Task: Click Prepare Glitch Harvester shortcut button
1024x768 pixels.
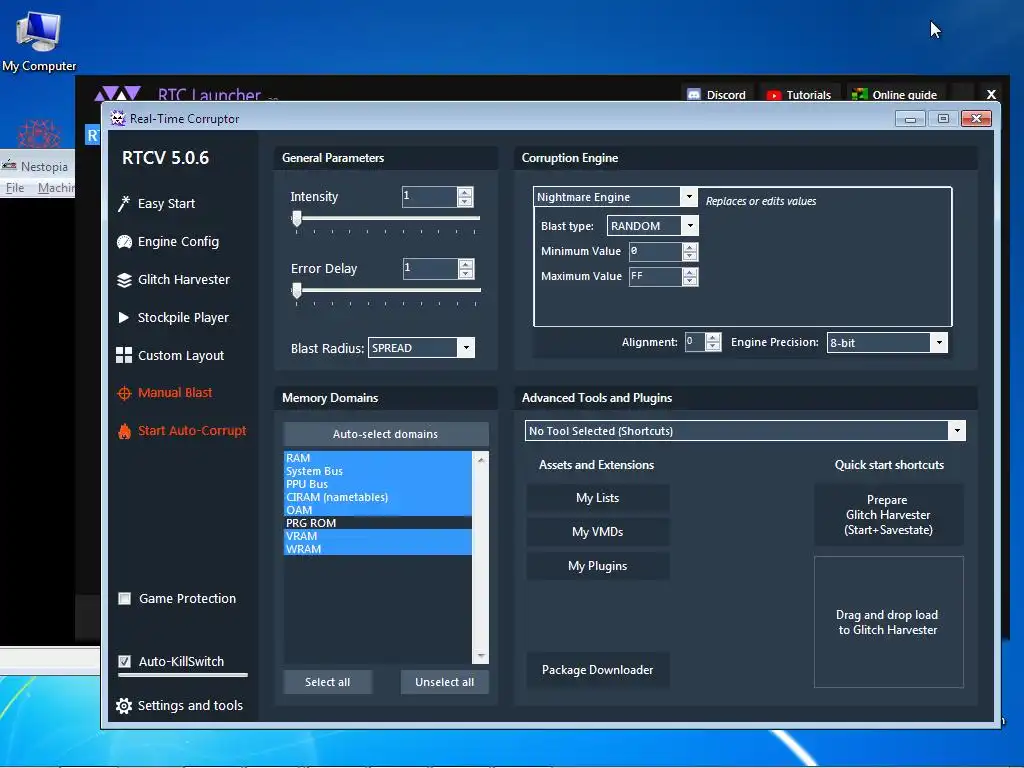Action: pyautogui.click(x=888, y=515)
